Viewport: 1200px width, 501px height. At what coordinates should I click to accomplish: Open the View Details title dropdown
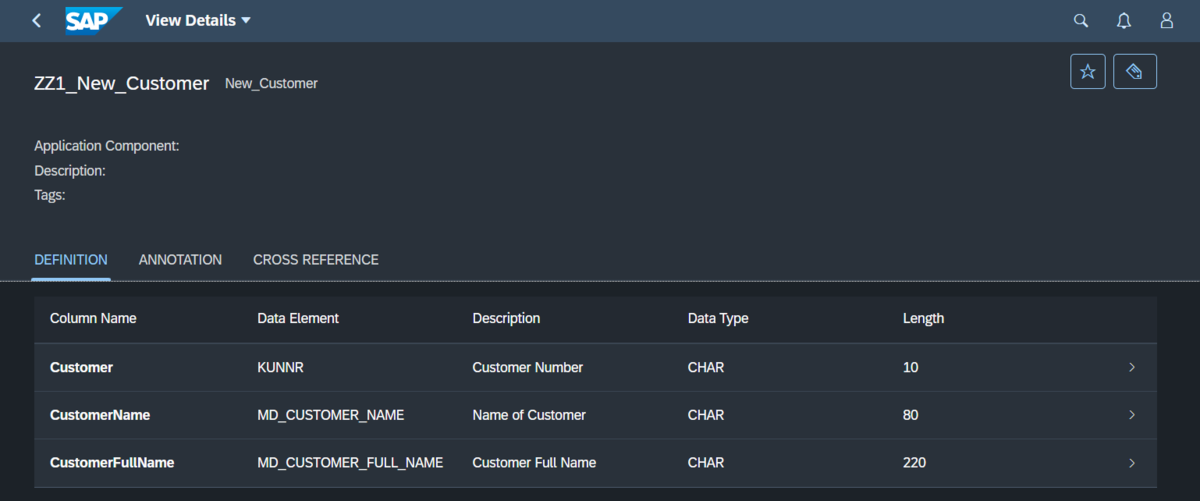tap(198, 20)
